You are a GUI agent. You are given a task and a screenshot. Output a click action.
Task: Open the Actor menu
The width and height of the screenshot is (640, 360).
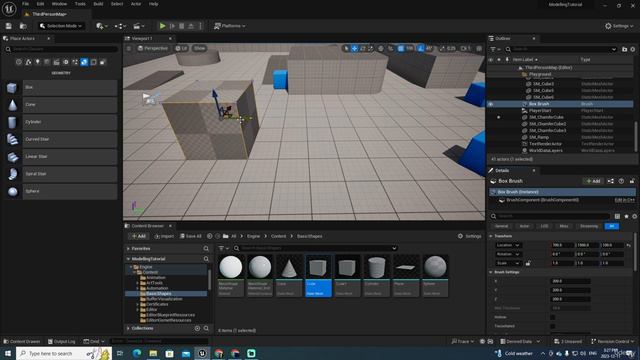(136, 4)
